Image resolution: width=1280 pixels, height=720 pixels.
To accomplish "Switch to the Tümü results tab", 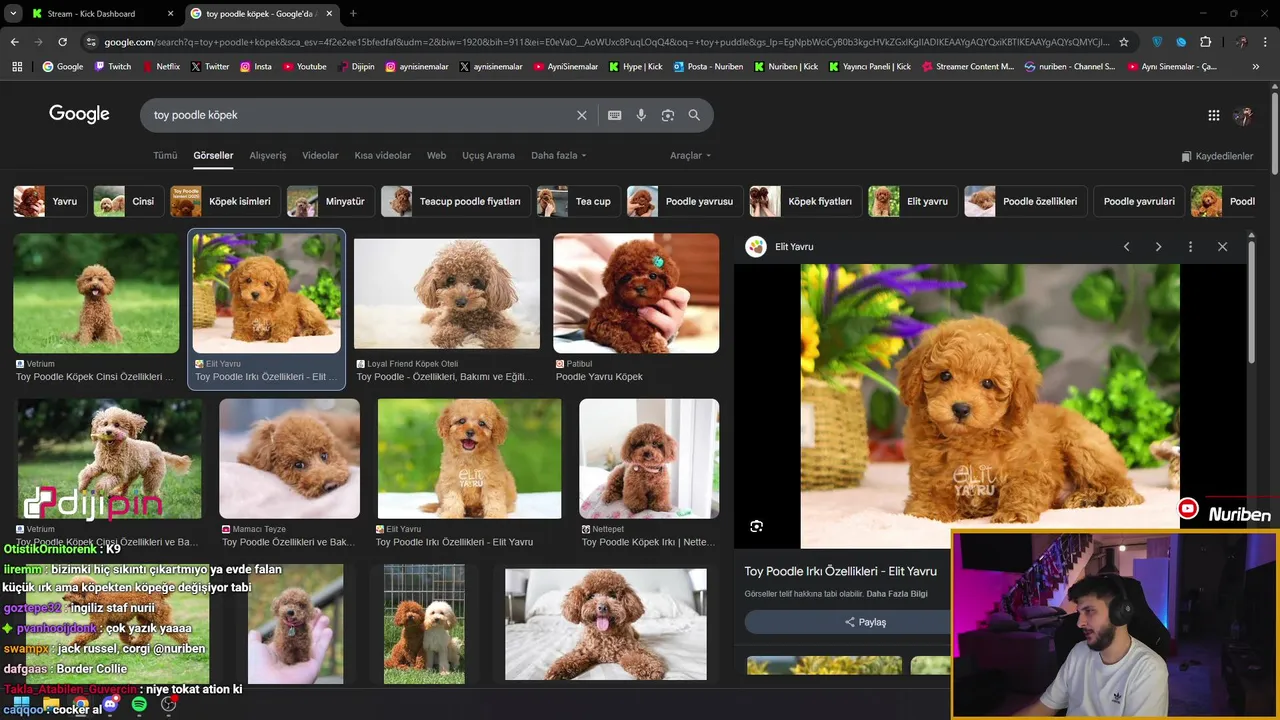I will (165, 156).
